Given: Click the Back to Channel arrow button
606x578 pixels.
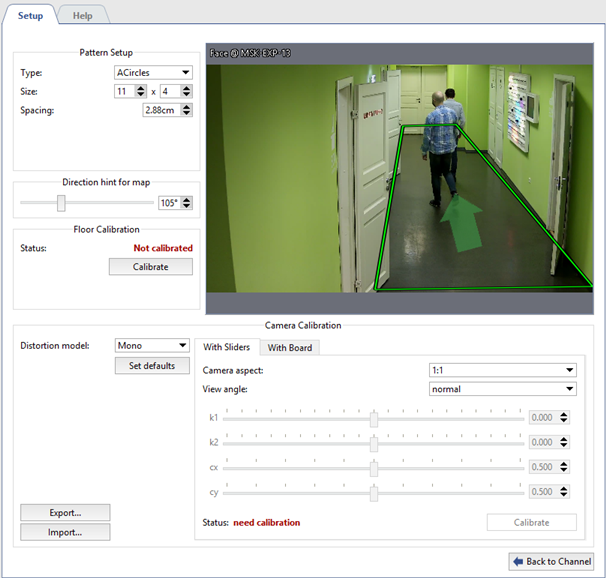Looking at the screenshot, I should (552, 561).
